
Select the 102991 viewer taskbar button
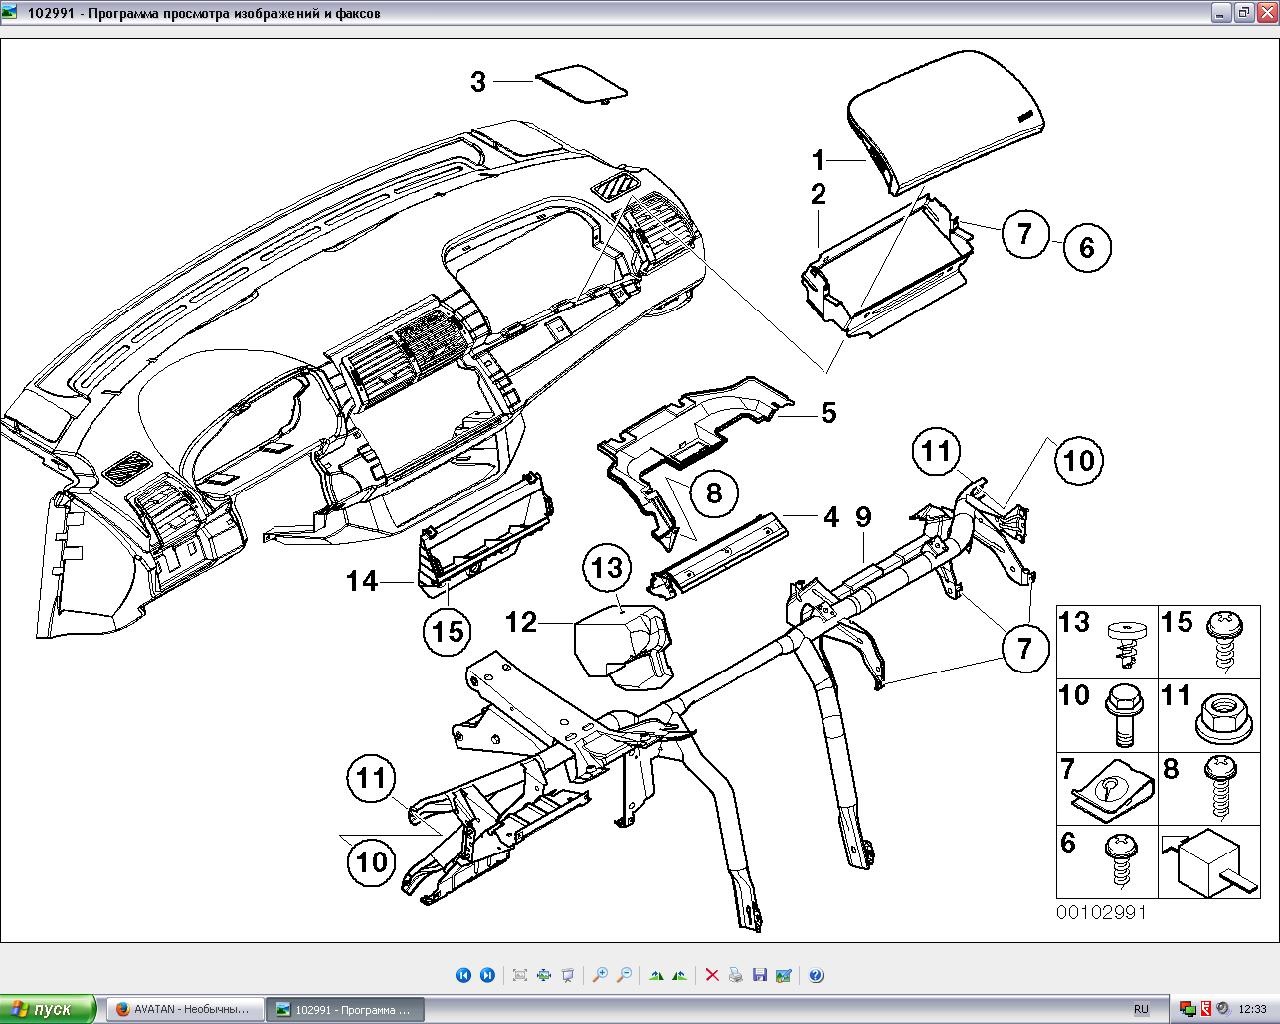point(346,1010)
